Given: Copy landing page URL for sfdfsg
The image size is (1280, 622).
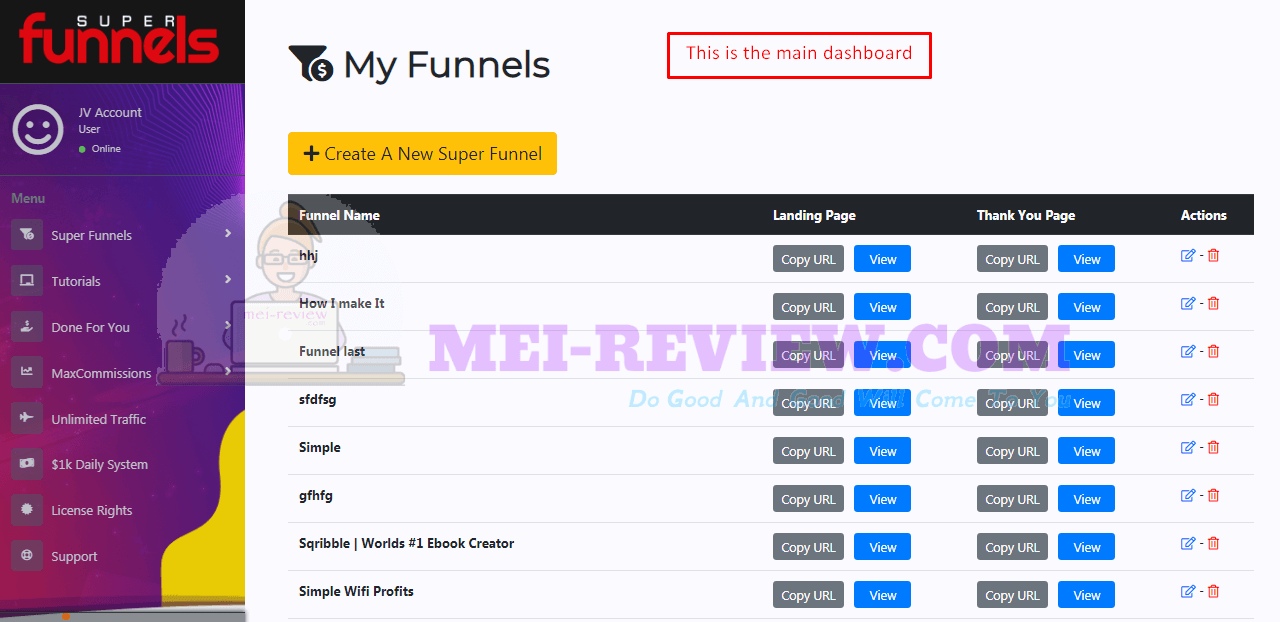Looking at the screenshot, I should coord(808,403).
